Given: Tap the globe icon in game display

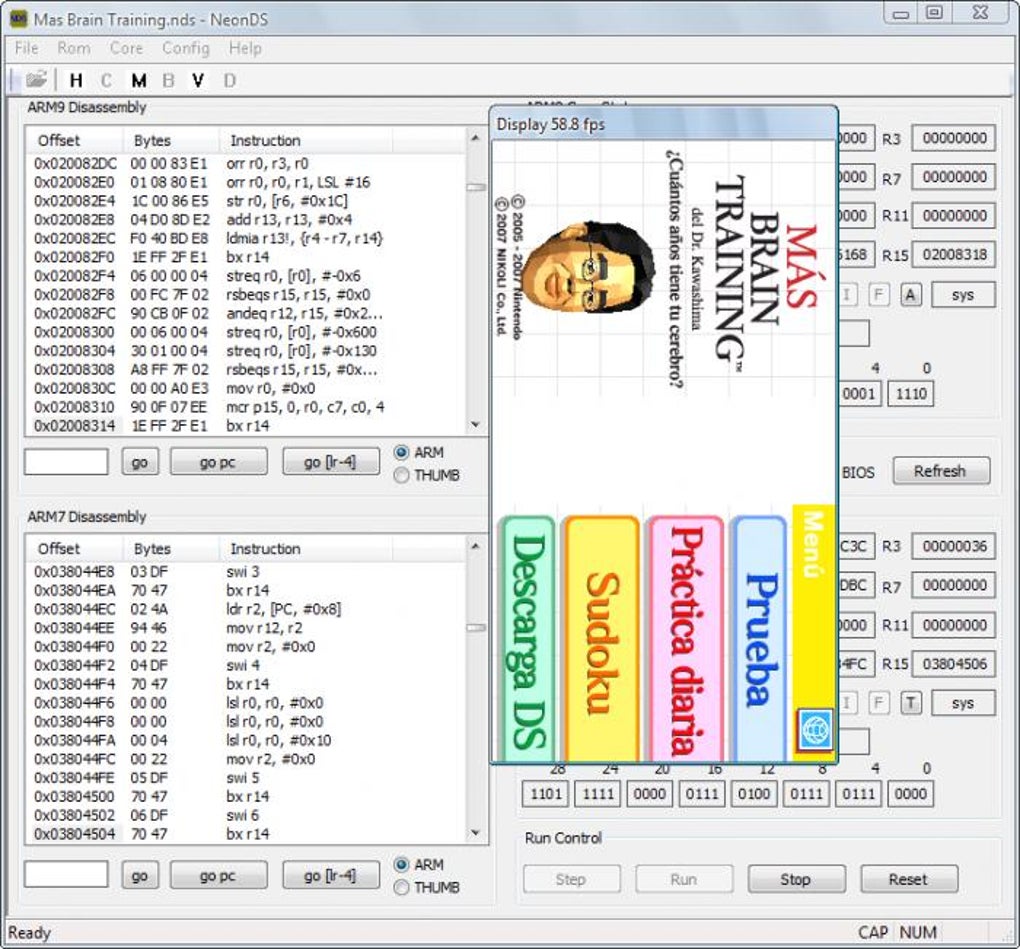Looking at the screenshot, I should [x=814, y=728].
